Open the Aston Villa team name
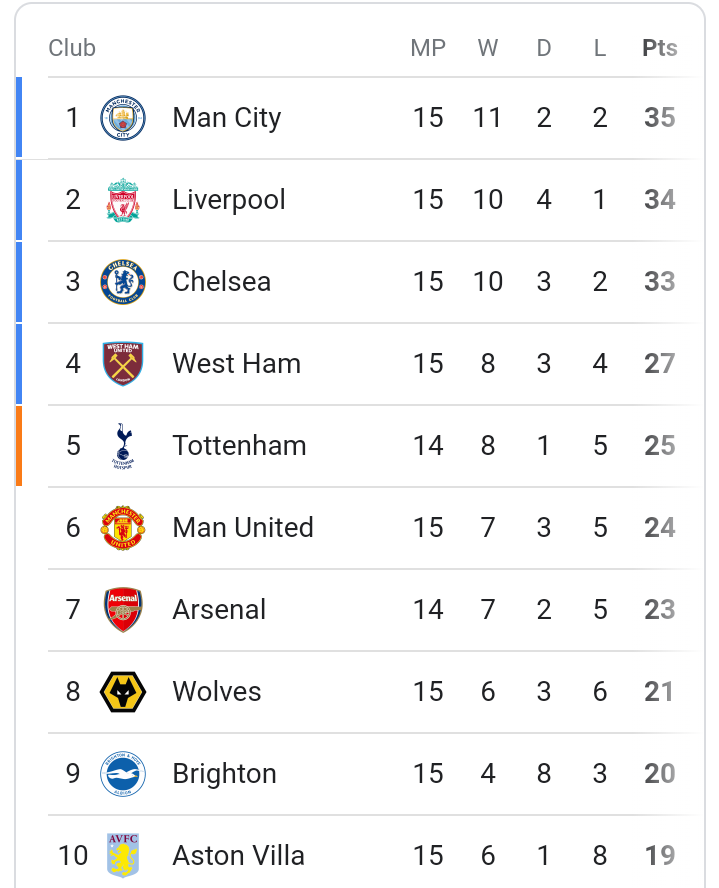This screenshot has height=888, width=719. click(238, 855)
